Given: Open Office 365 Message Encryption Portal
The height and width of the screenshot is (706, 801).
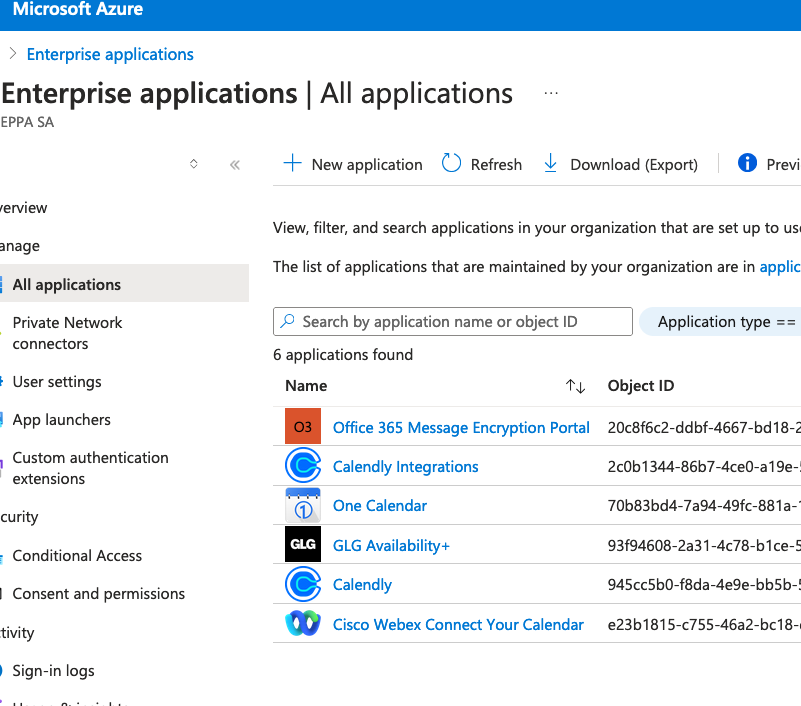Looking at the screenshot, I should tap(461, 428).
